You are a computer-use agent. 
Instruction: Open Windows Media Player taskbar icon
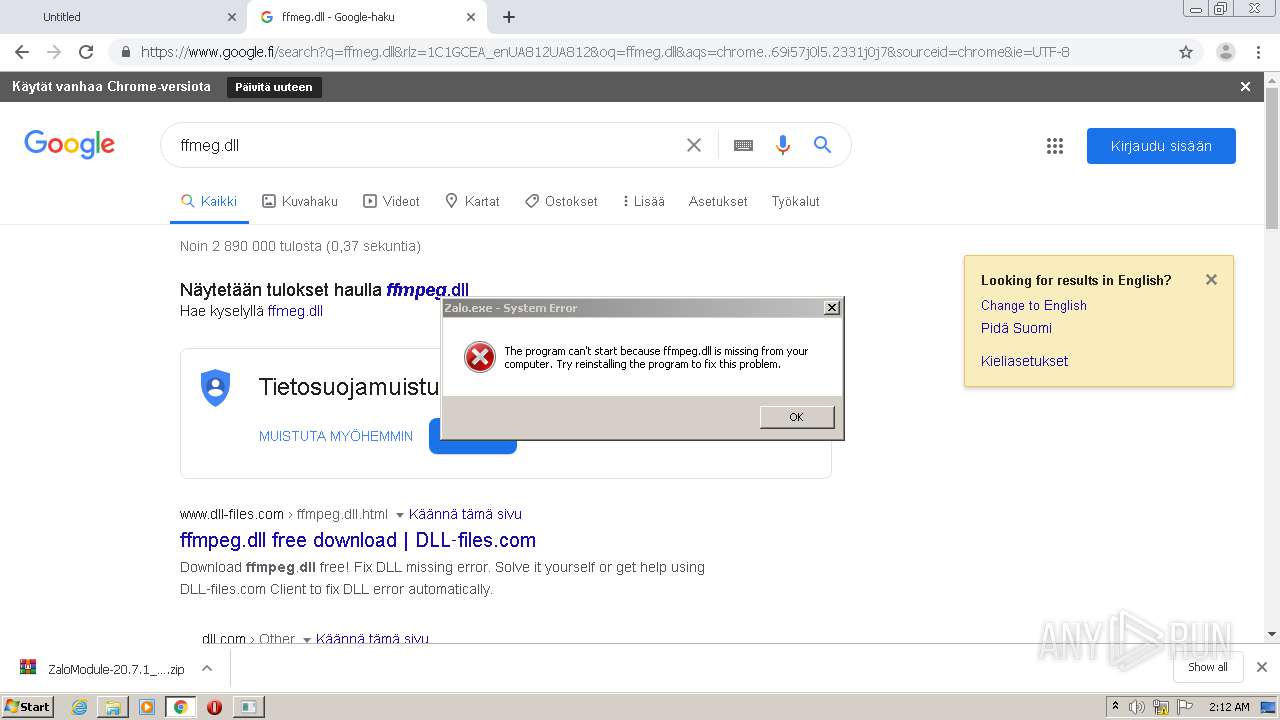(147, 707)
